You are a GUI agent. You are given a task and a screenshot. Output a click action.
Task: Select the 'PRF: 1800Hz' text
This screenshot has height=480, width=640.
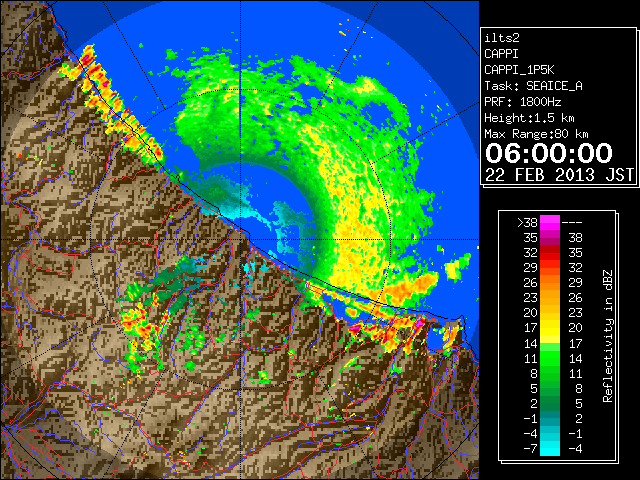[523, 102]
